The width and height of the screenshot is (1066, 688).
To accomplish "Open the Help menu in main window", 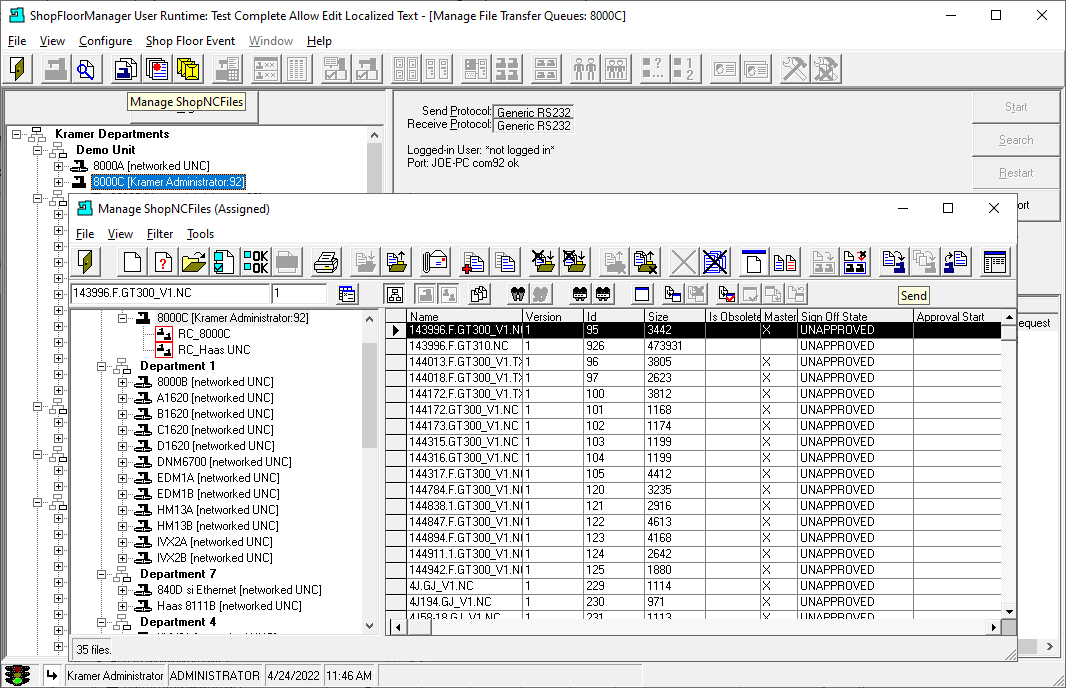I will [x=319, y=41].
